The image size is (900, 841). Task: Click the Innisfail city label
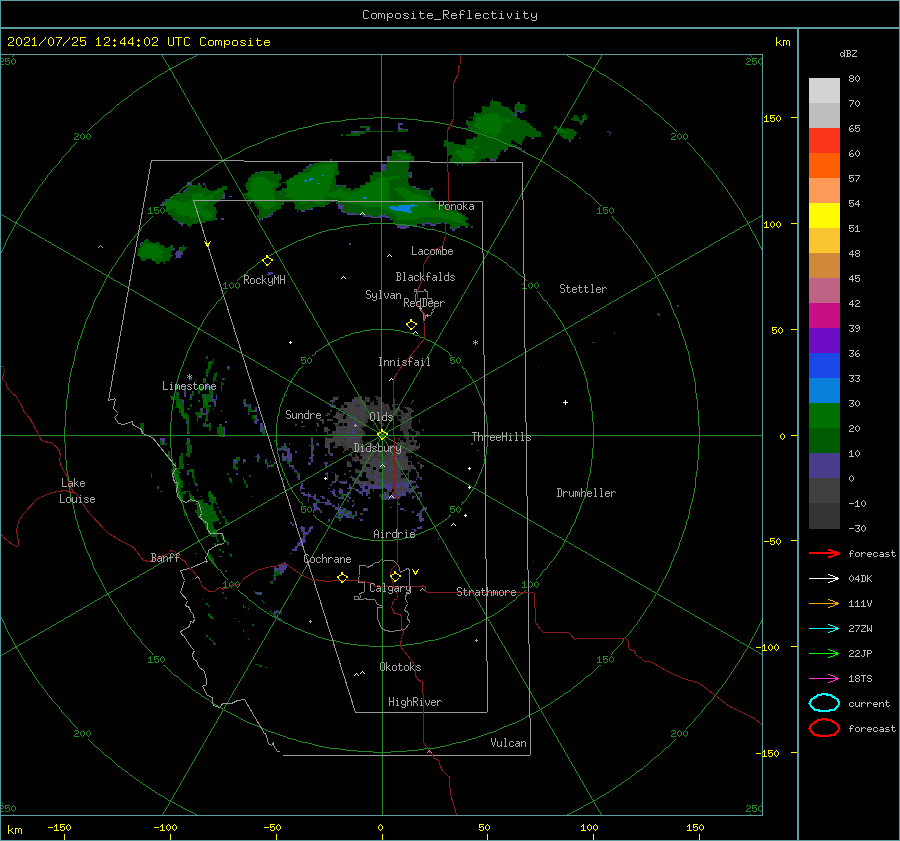click(x=404, y=362)
